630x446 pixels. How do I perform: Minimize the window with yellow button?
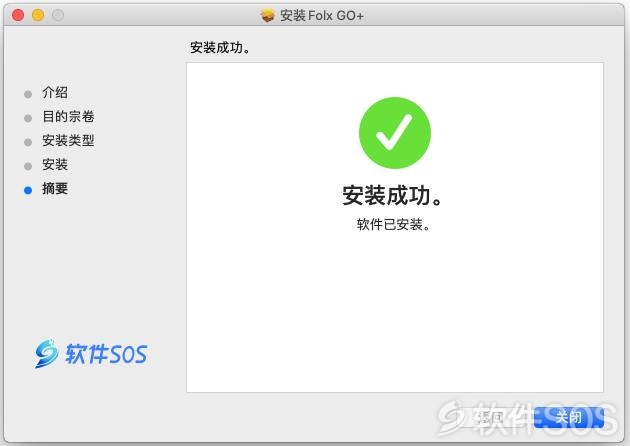(38, 15)
